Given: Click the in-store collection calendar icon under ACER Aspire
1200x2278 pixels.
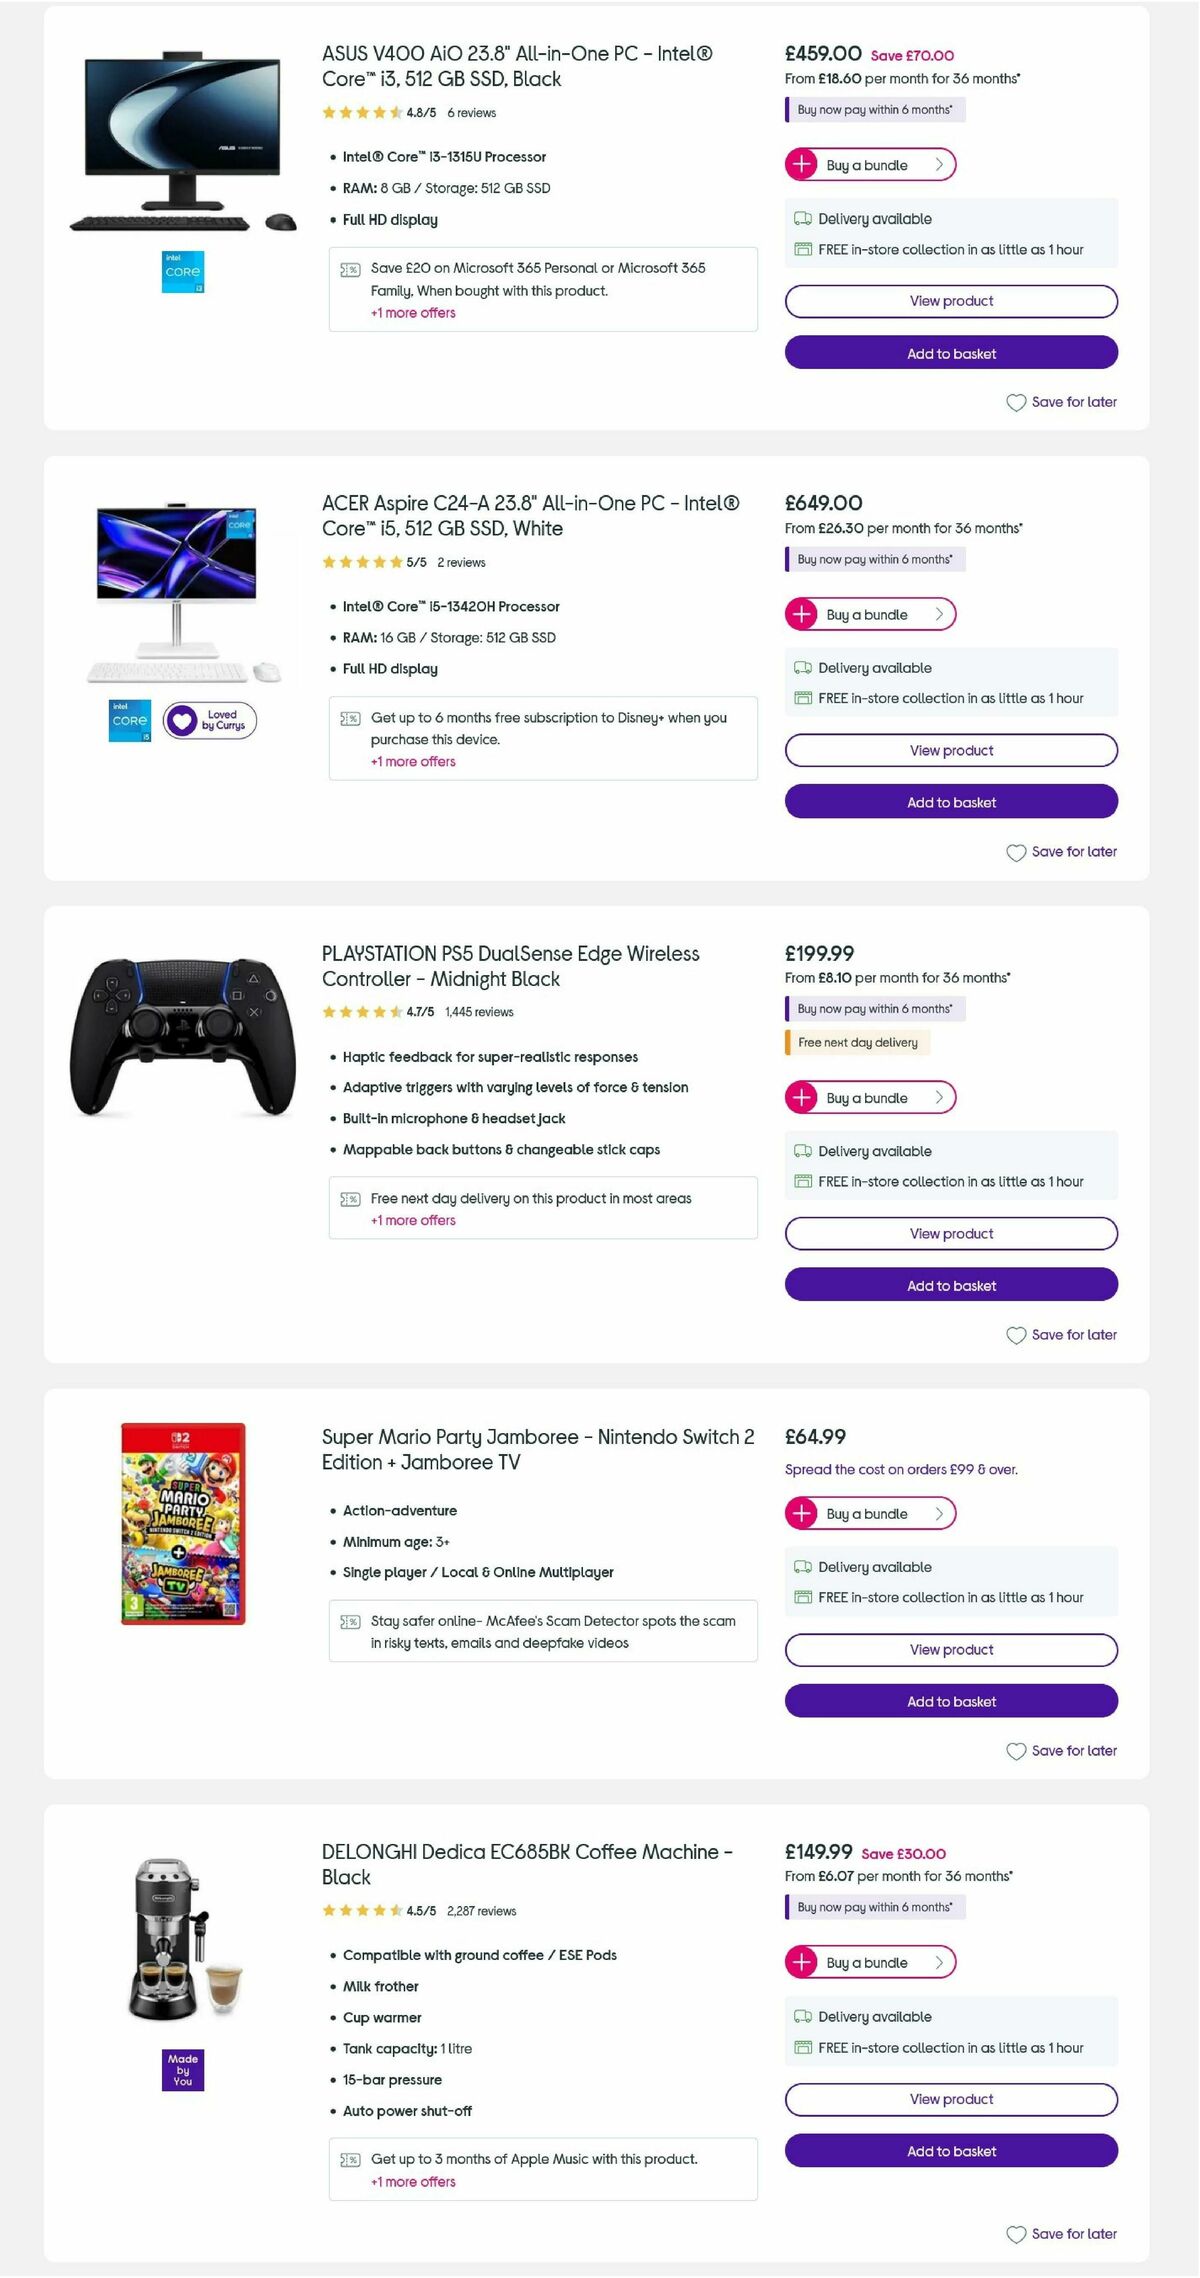Looking at the screenshot, I should 802,698.
